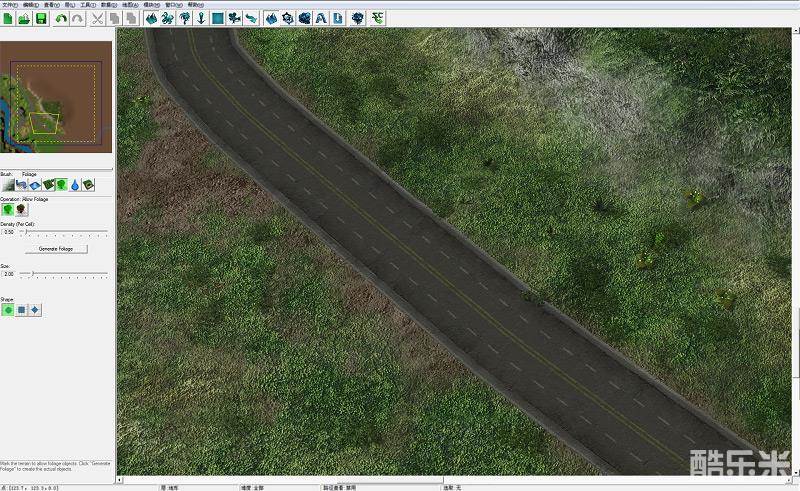
Task: Click the Cut scissors icon
Action: coord(97,18)
